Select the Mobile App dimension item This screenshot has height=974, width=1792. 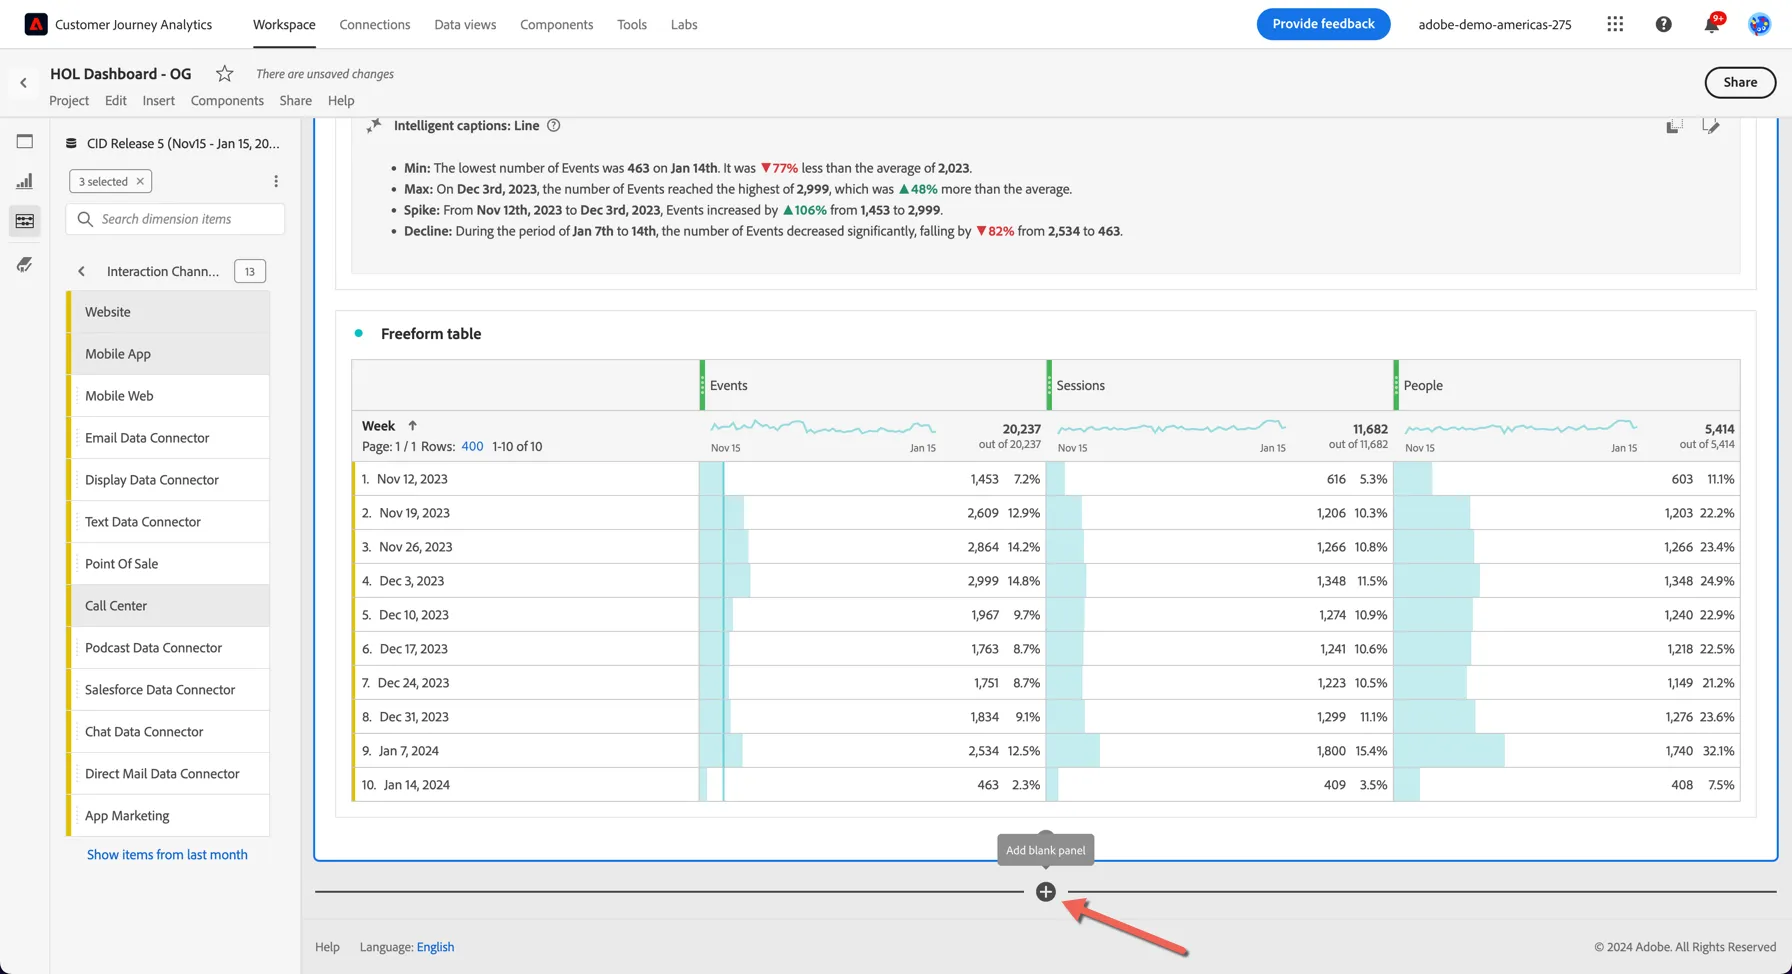pos(168,354)
